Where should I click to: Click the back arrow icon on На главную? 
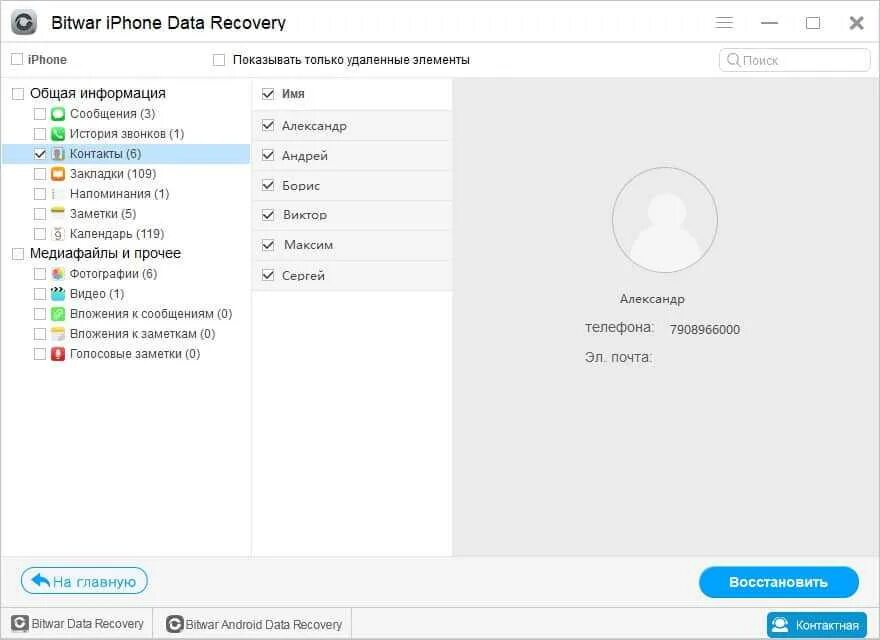coord(40,580)
